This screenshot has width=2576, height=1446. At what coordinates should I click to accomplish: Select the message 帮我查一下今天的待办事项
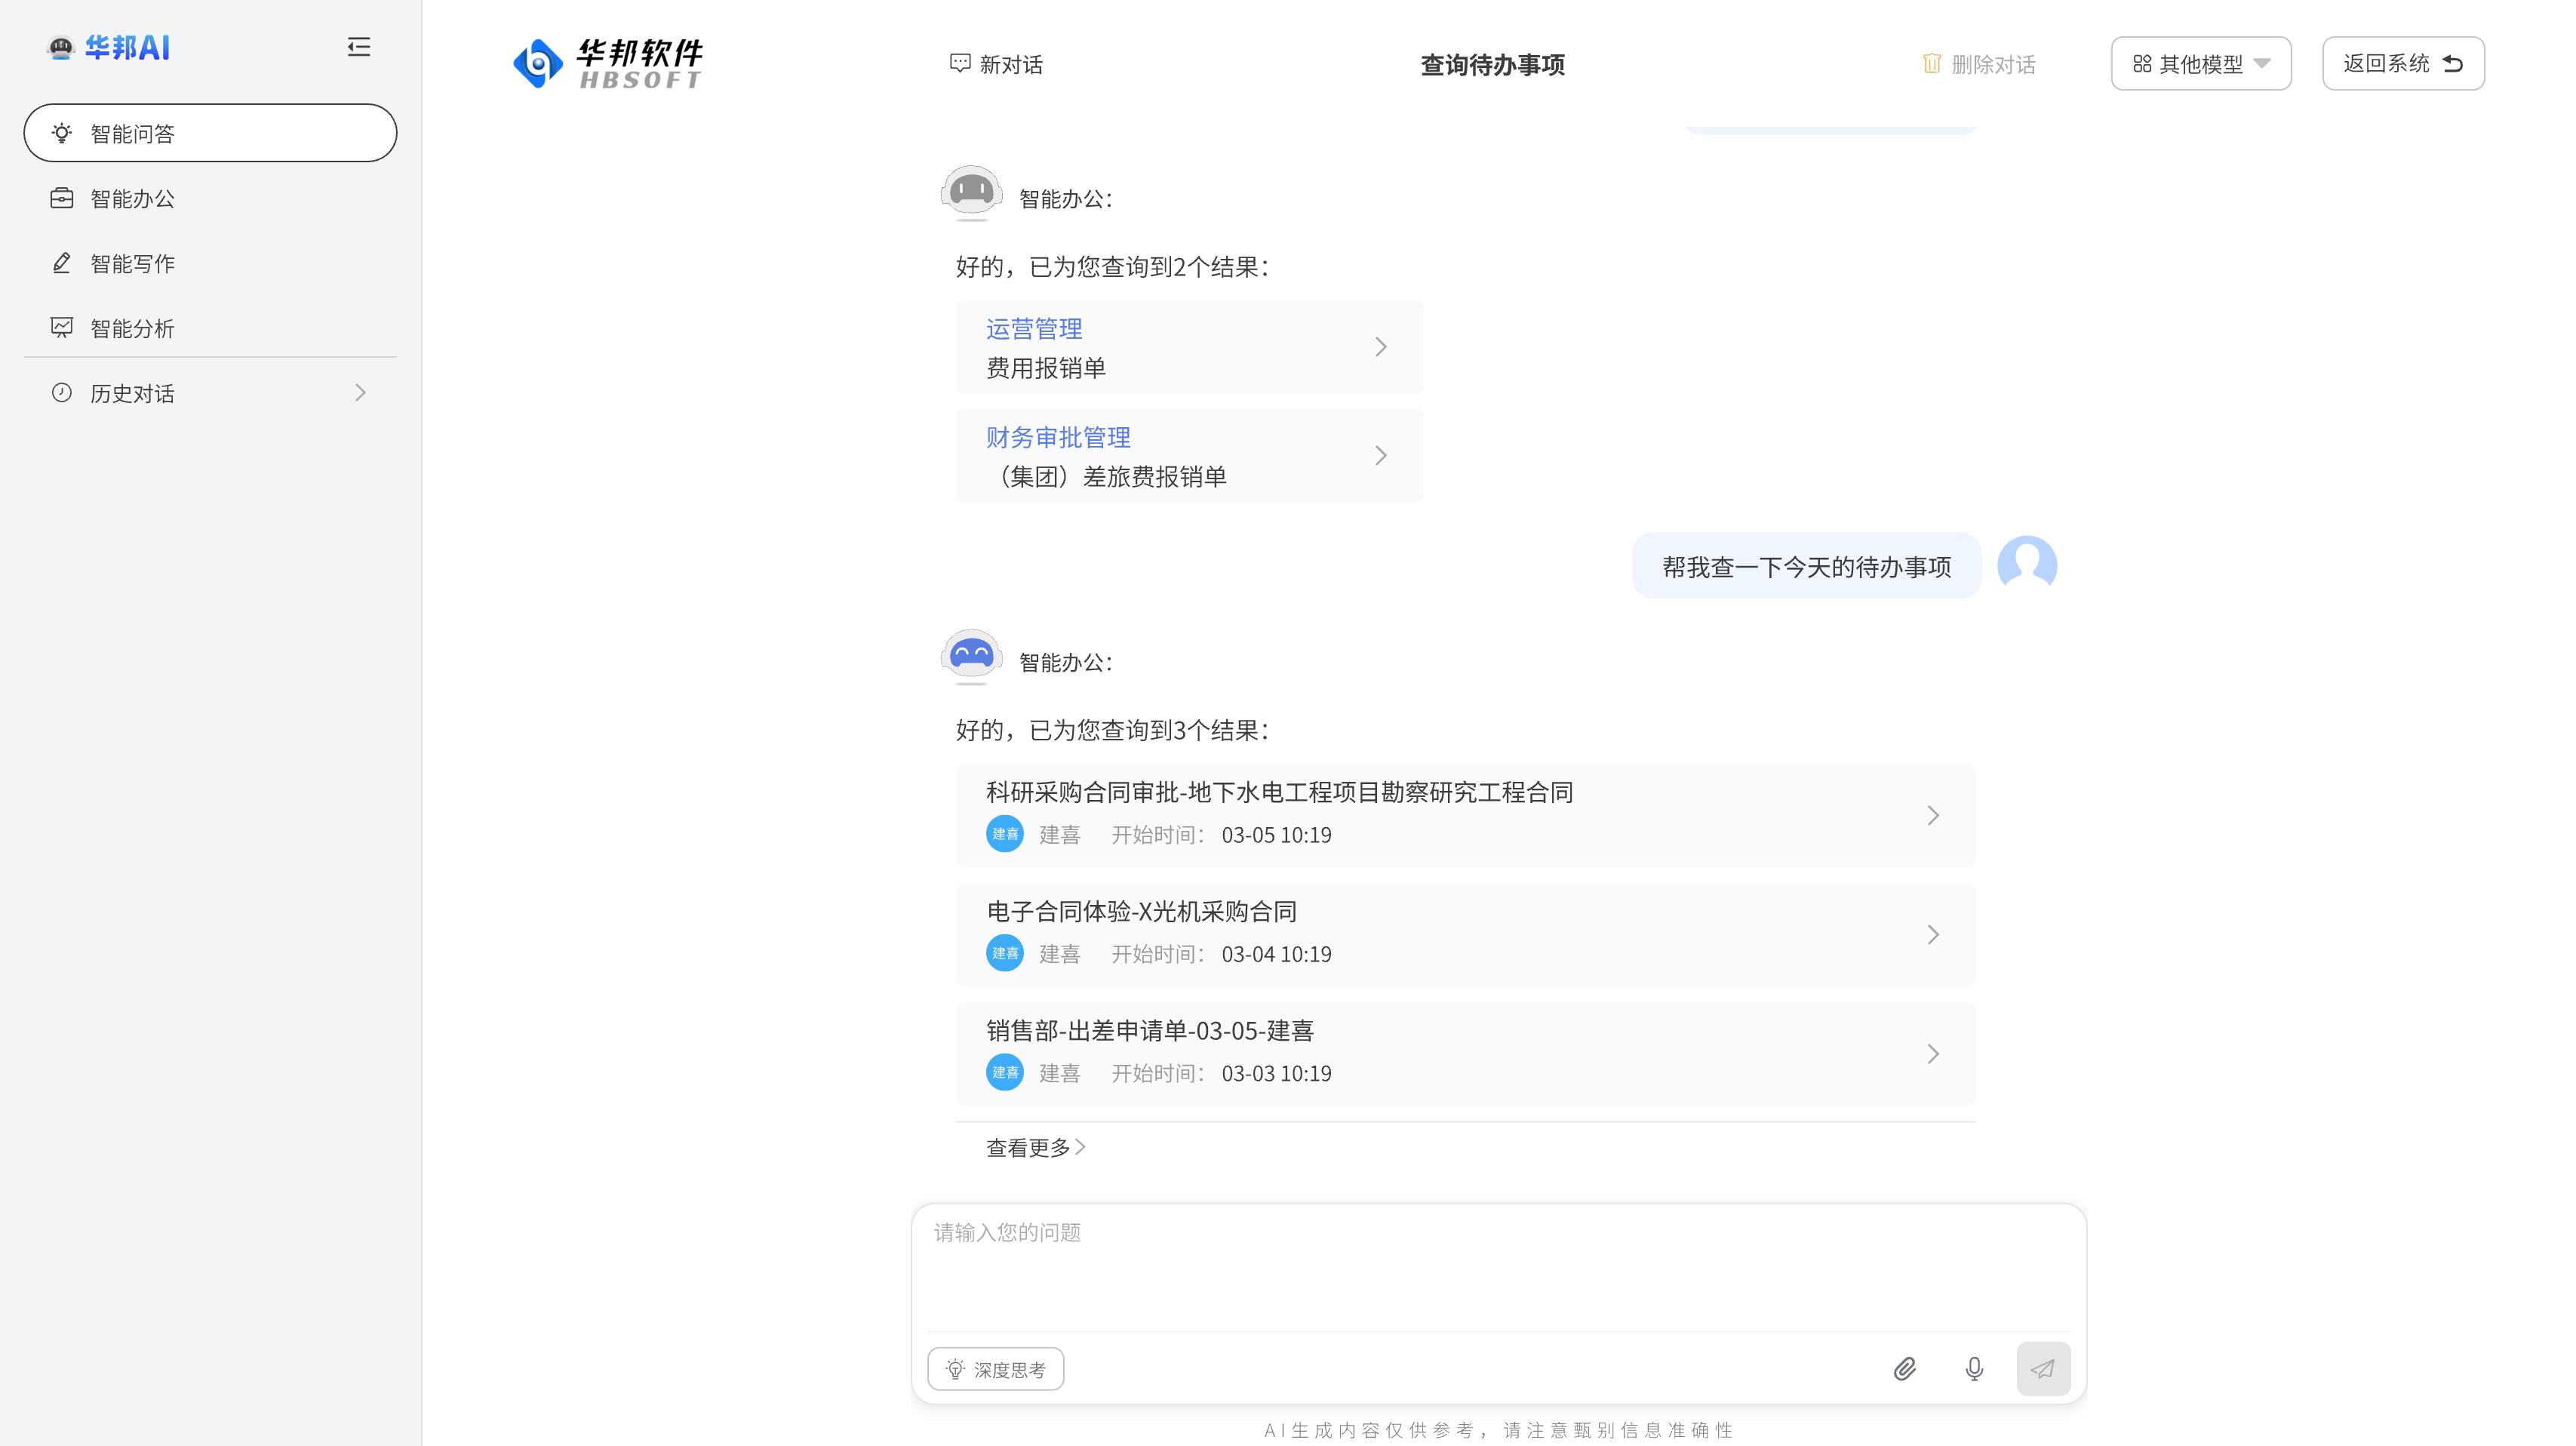[1806, 567]
